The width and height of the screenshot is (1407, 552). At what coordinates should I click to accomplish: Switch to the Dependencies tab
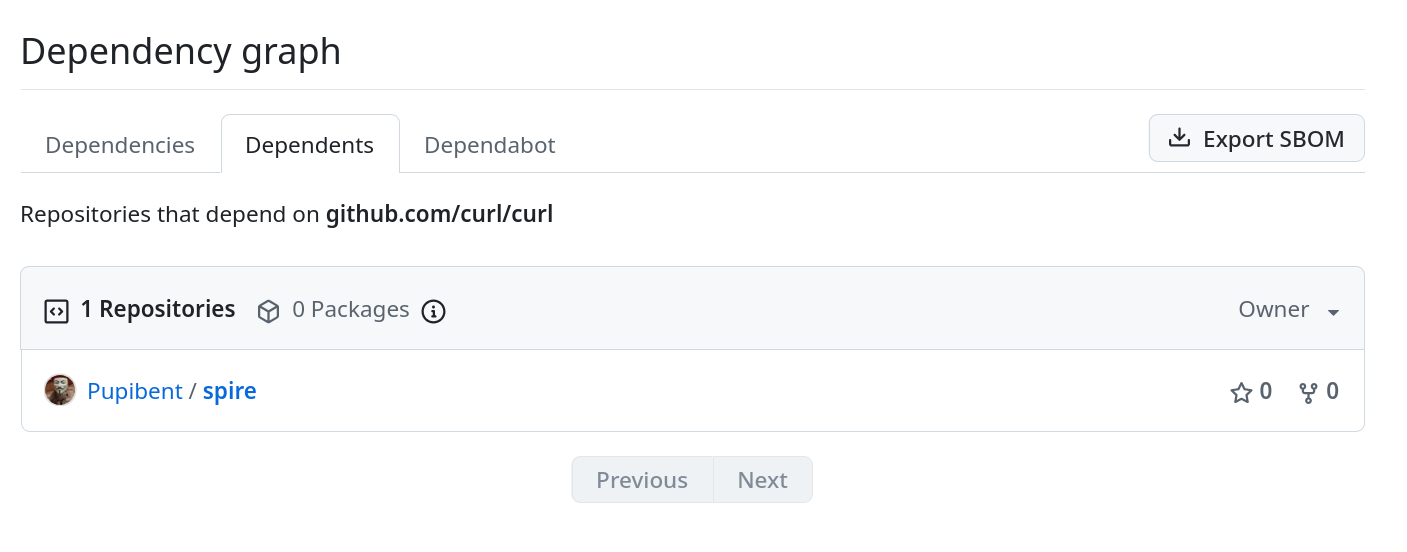(x=120, y=145)
